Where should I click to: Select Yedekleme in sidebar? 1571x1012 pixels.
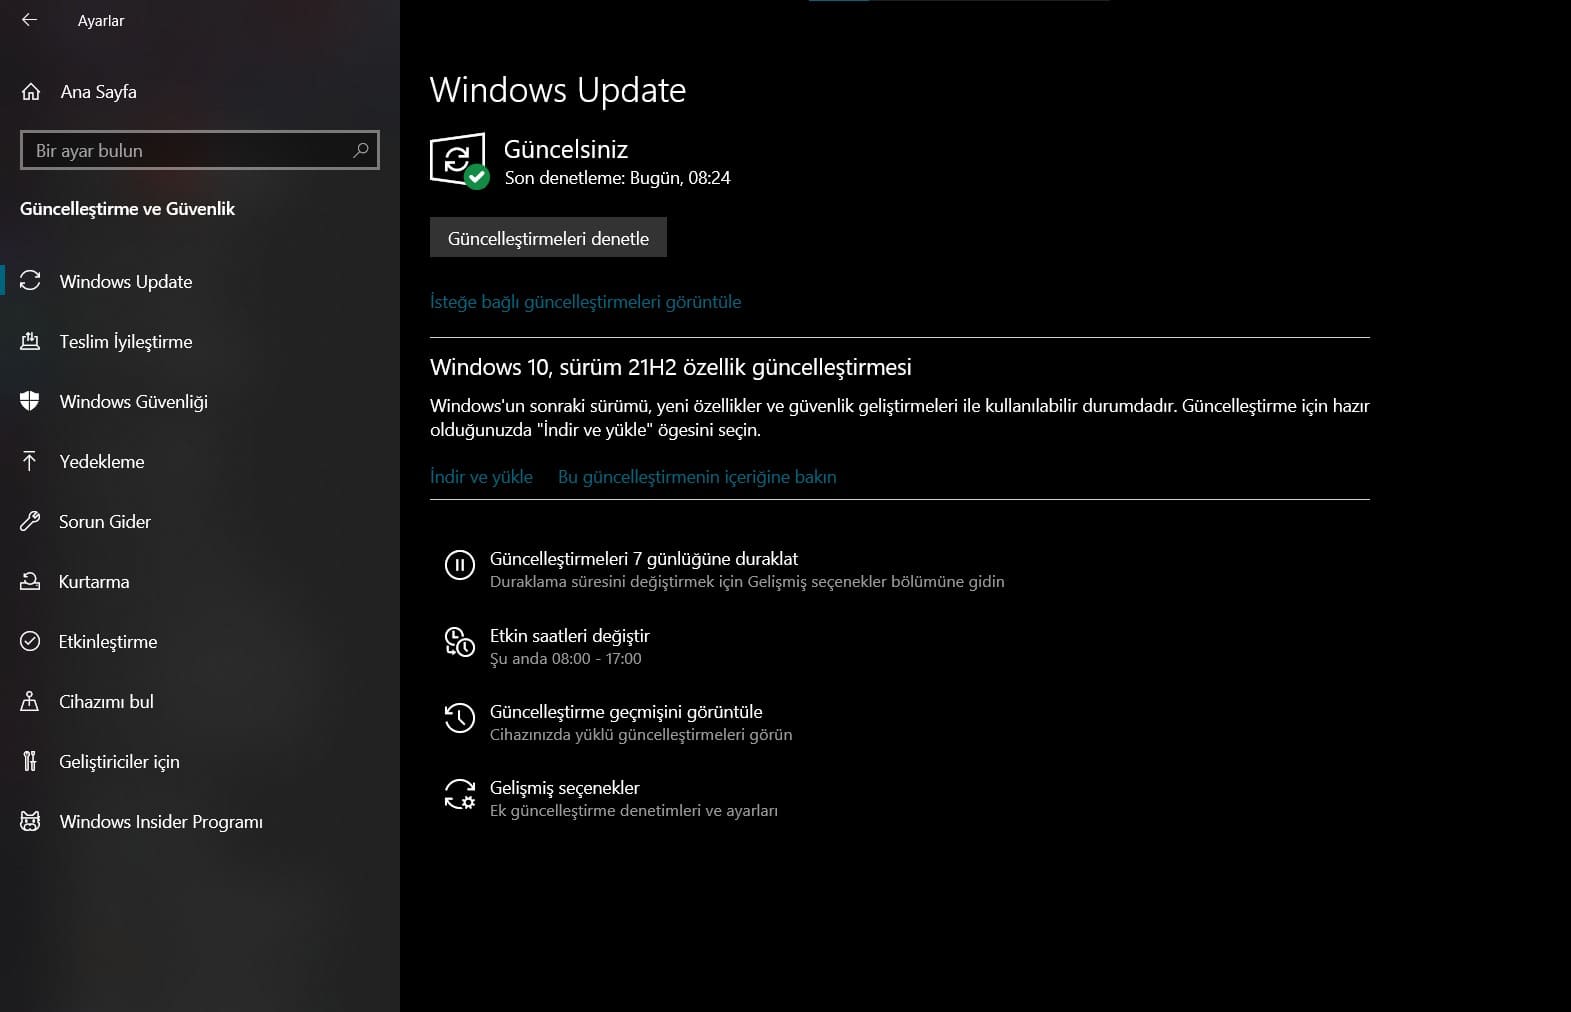coord(102,461)
